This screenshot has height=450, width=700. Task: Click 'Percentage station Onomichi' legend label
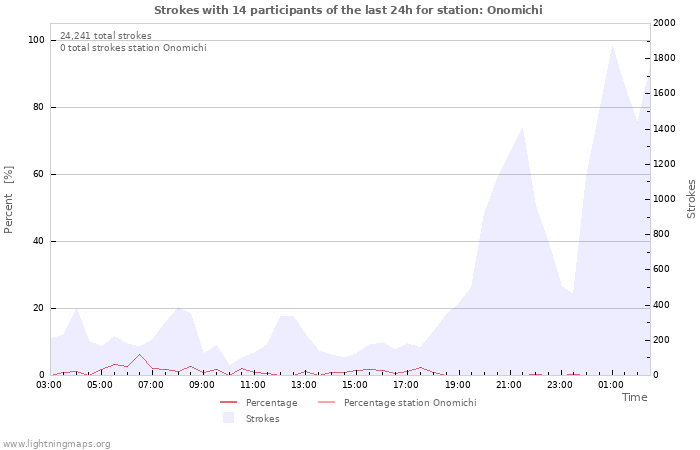click(410, 403)
